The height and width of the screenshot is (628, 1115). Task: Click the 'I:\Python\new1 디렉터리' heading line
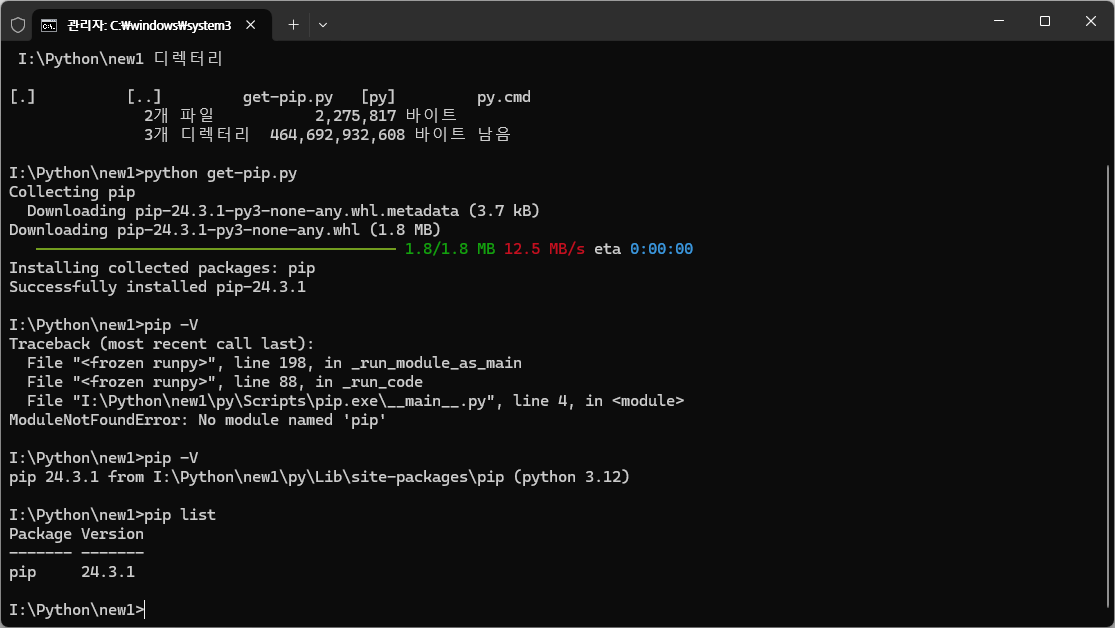pos(120,59)
